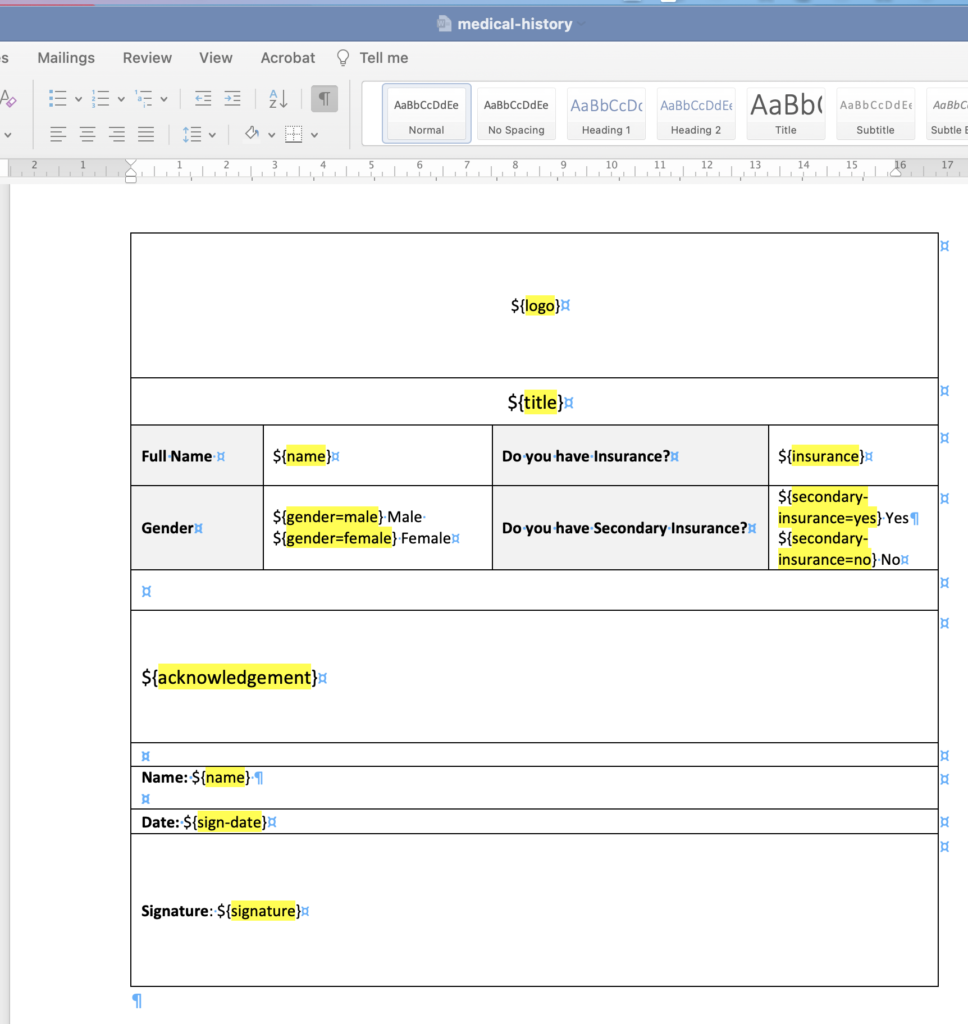Click the numbered list icon
The height and width of the screenshot is (1024, 968).
pos(100,98)
